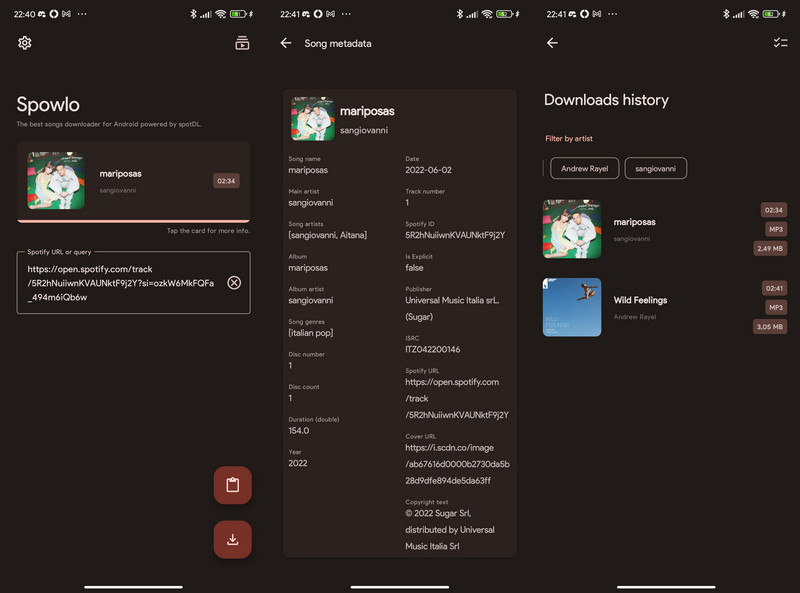The image size is (800, 593).
Task: Open downloads history via top-right queue icon
Action: pyautogui.click(x=242, y=43)
